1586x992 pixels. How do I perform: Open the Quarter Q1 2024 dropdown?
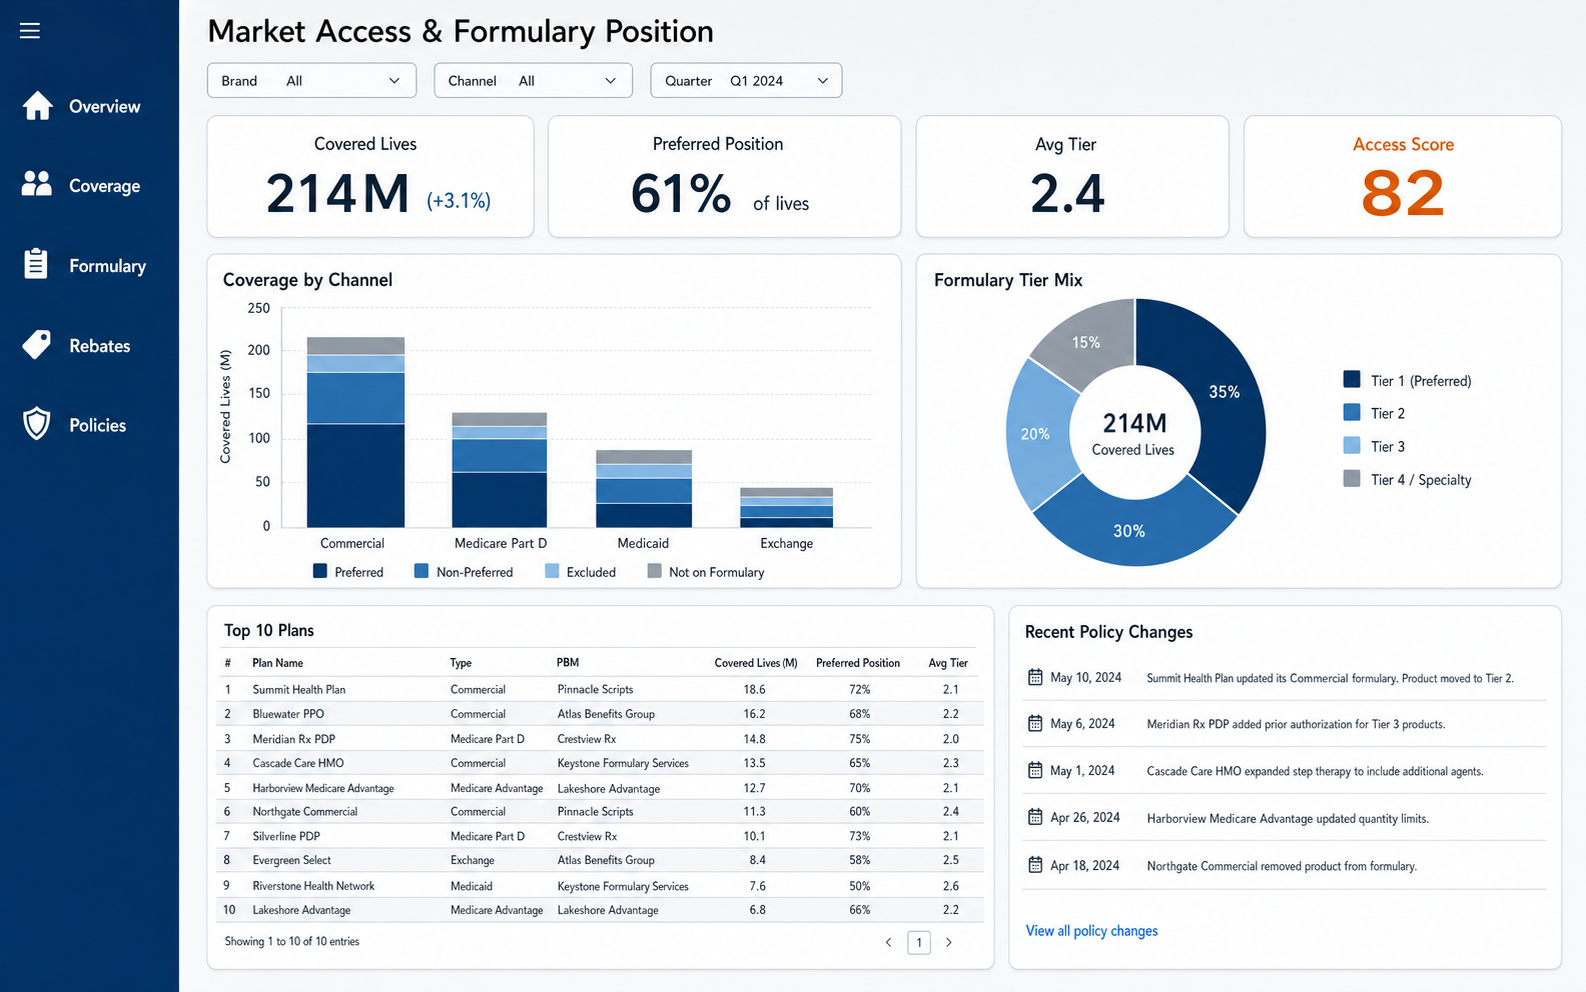[746, 81]
